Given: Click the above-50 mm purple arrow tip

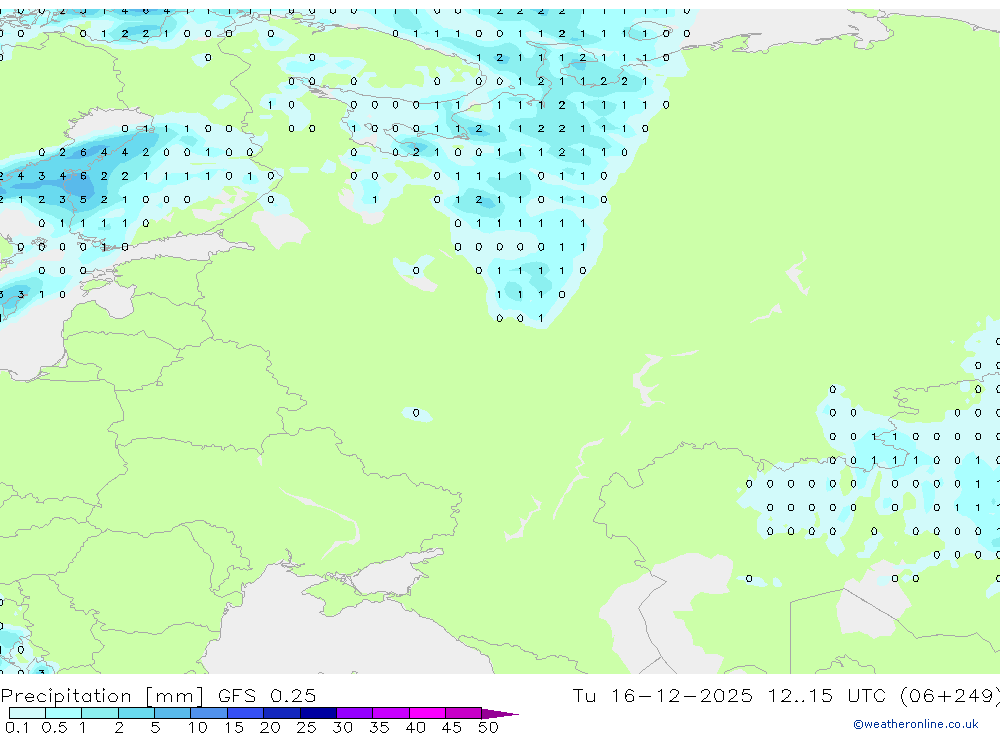Looking at the screenshot, I should (500, 713).
